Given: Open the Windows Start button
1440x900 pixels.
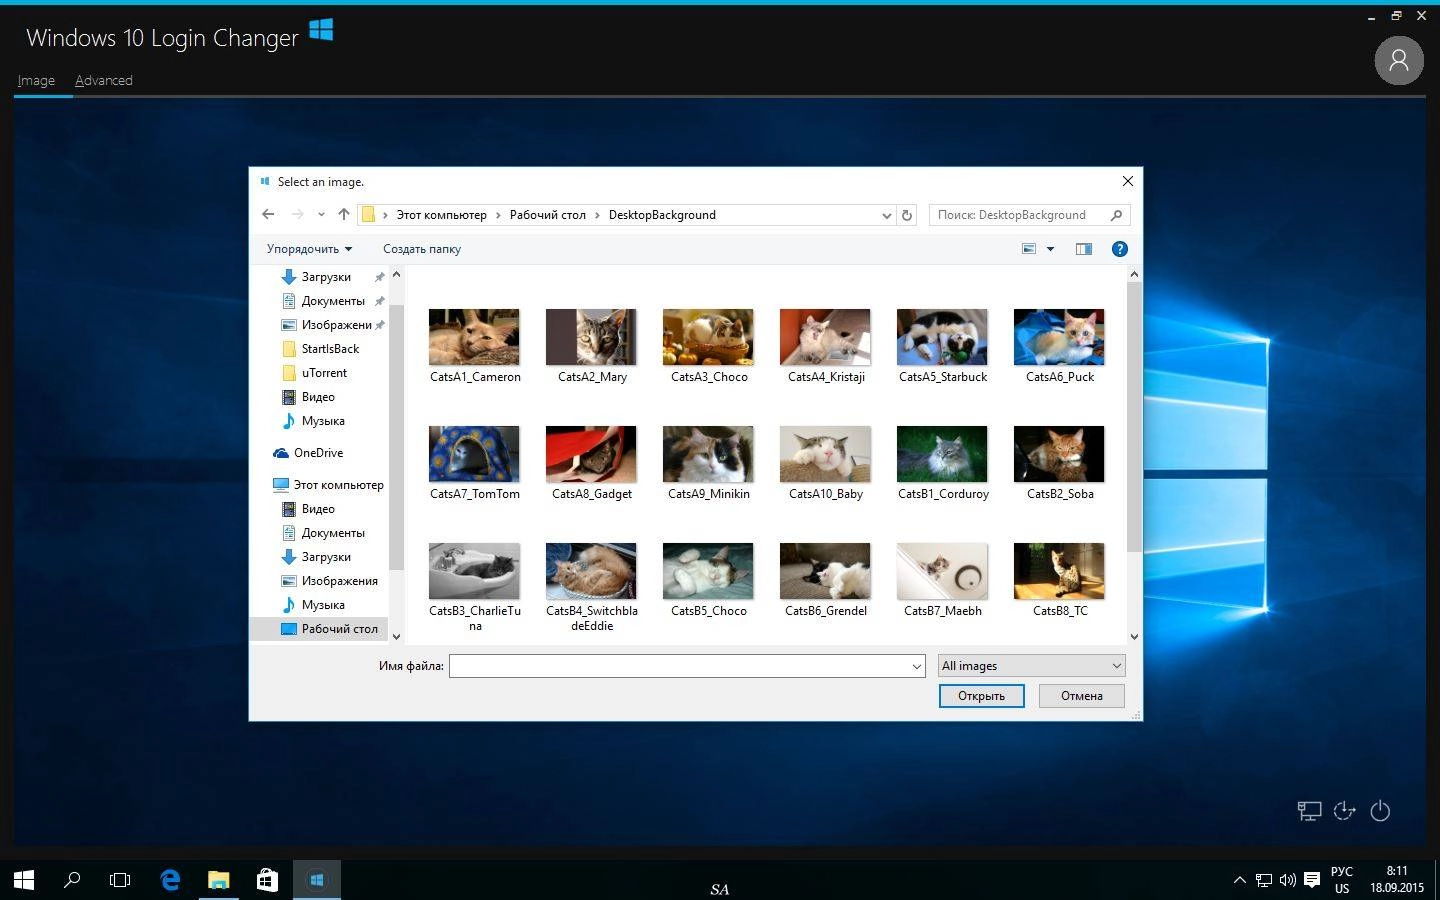Looking at the screenshot, I should [x=24, y=880].
